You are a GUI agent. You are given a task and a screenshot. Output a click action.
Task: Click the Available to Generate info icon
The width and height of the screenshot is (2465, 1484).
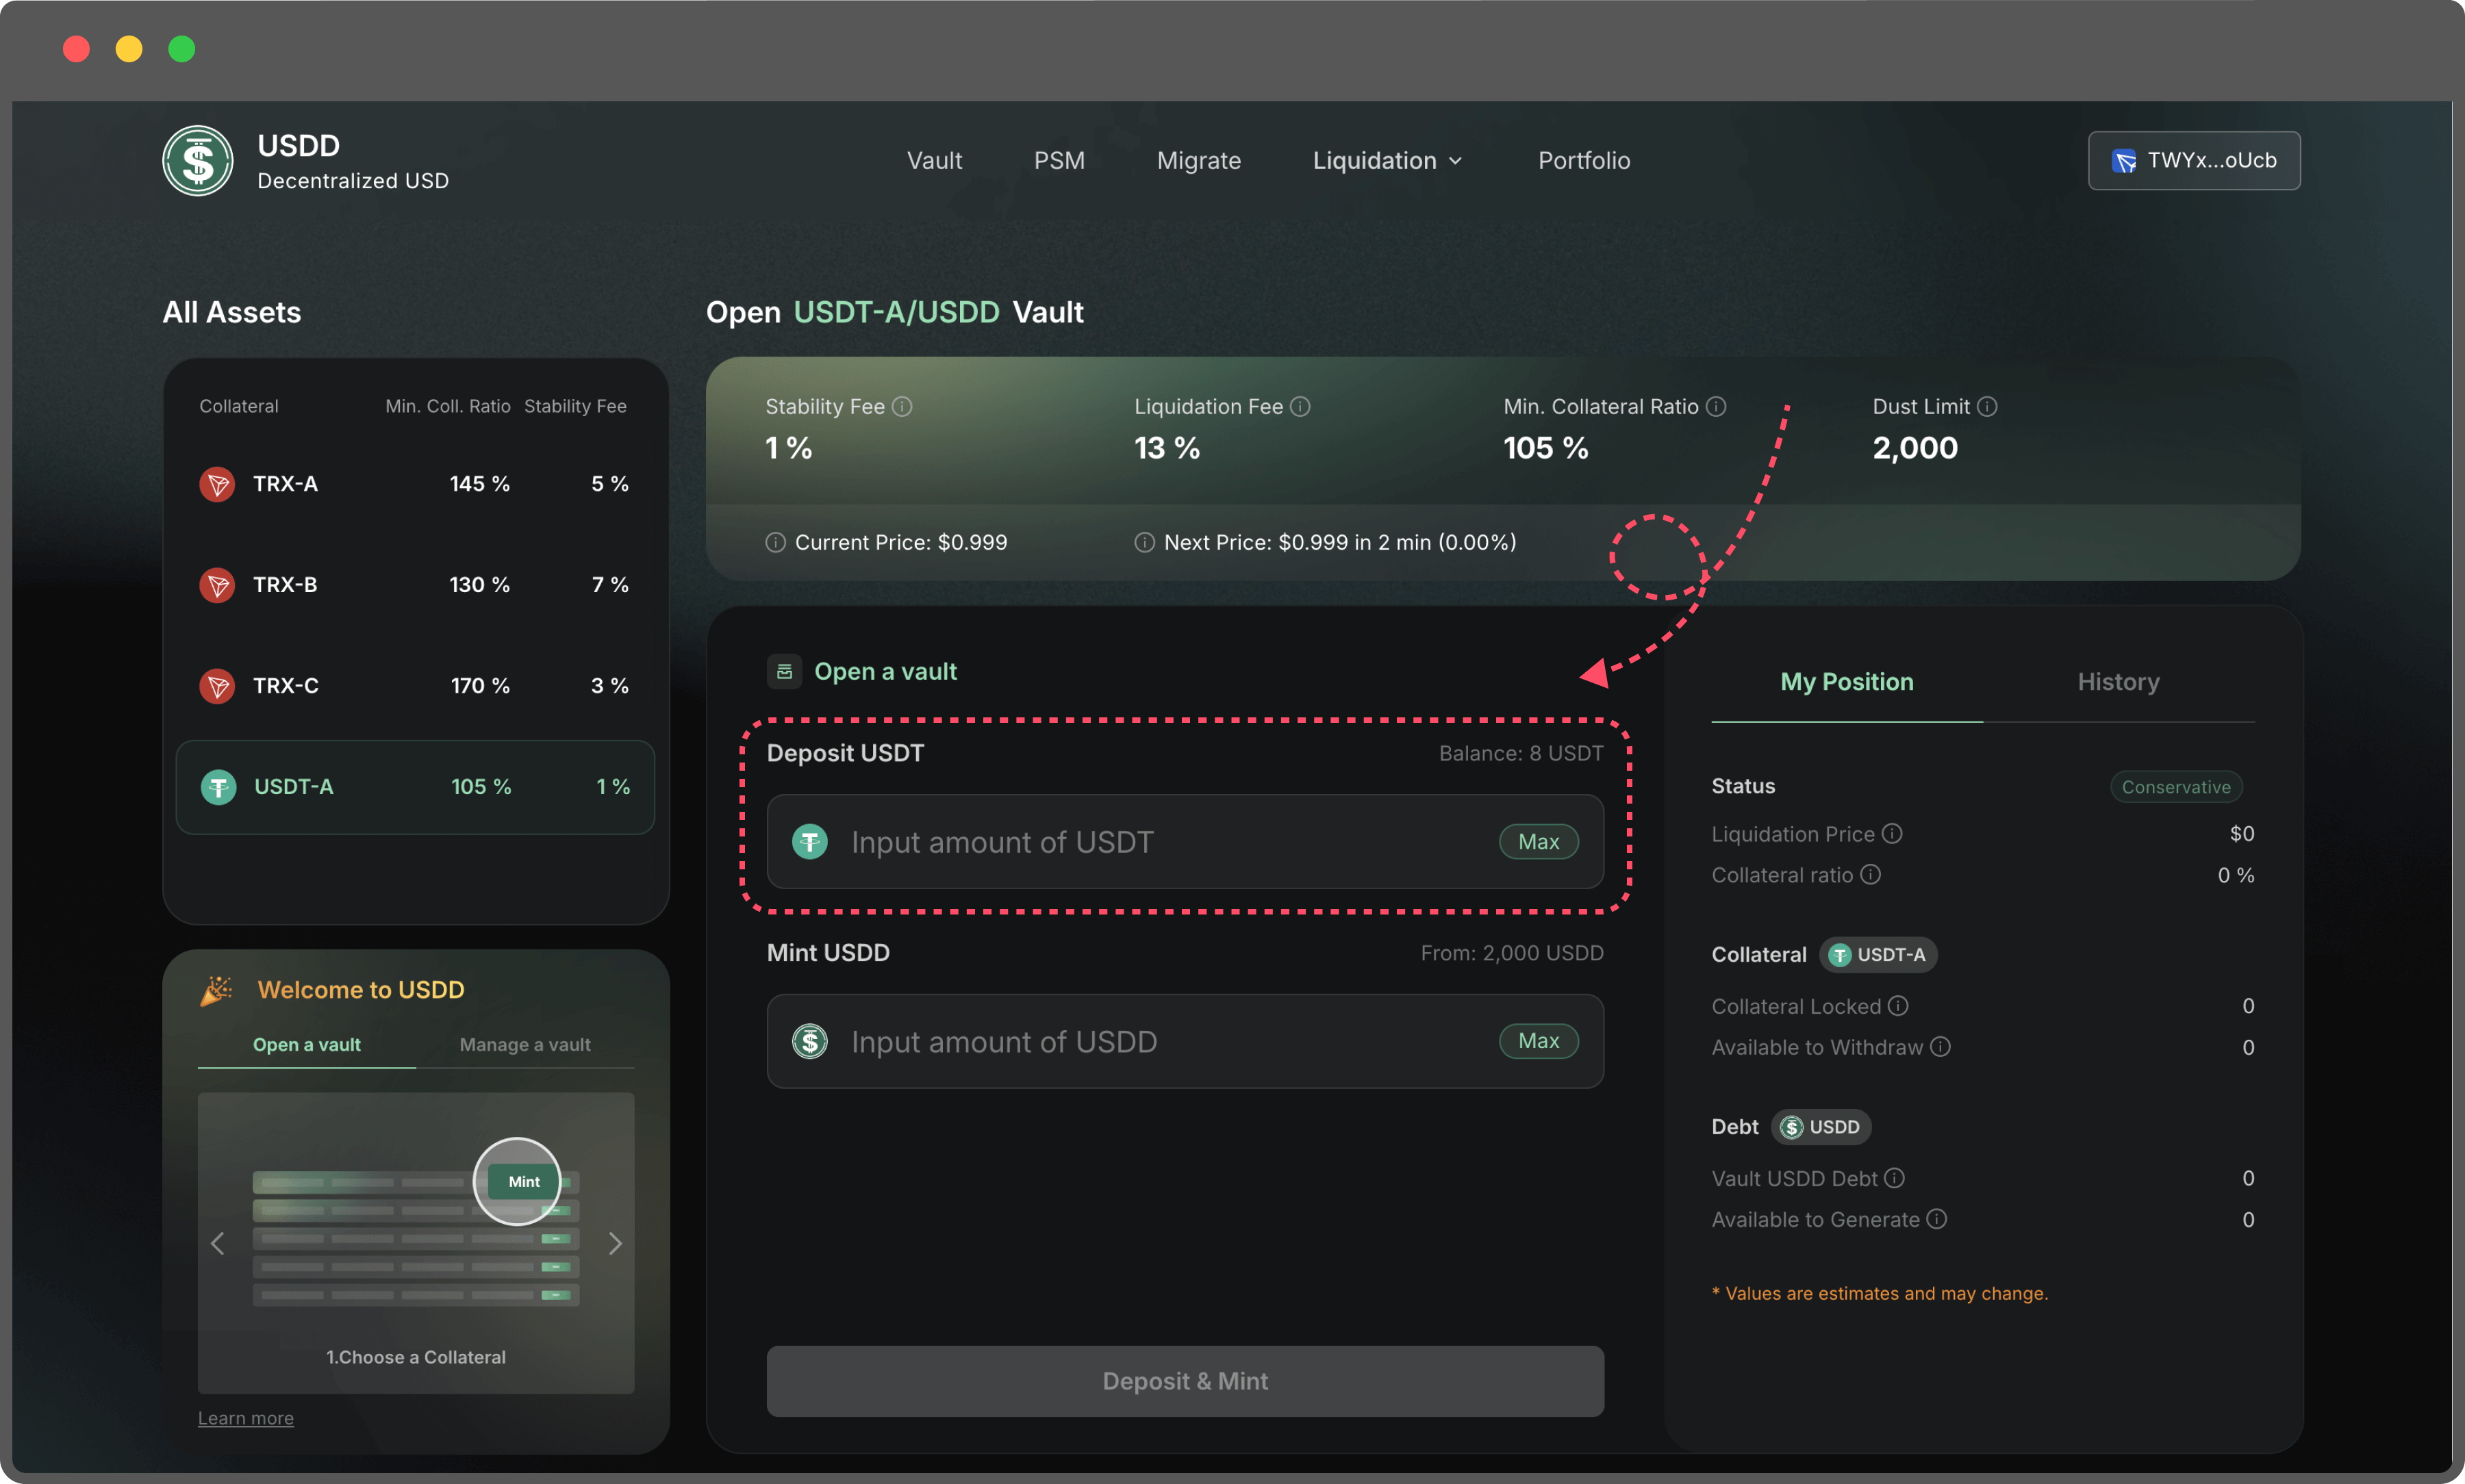pos(1937,1219)
